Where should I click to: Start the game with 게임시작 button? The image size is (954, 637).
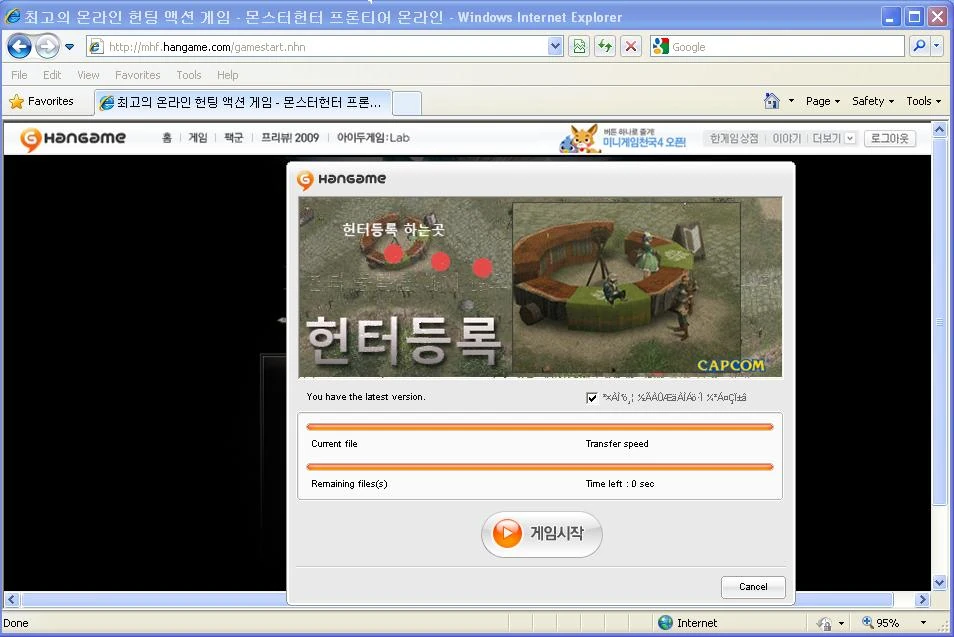541,534
